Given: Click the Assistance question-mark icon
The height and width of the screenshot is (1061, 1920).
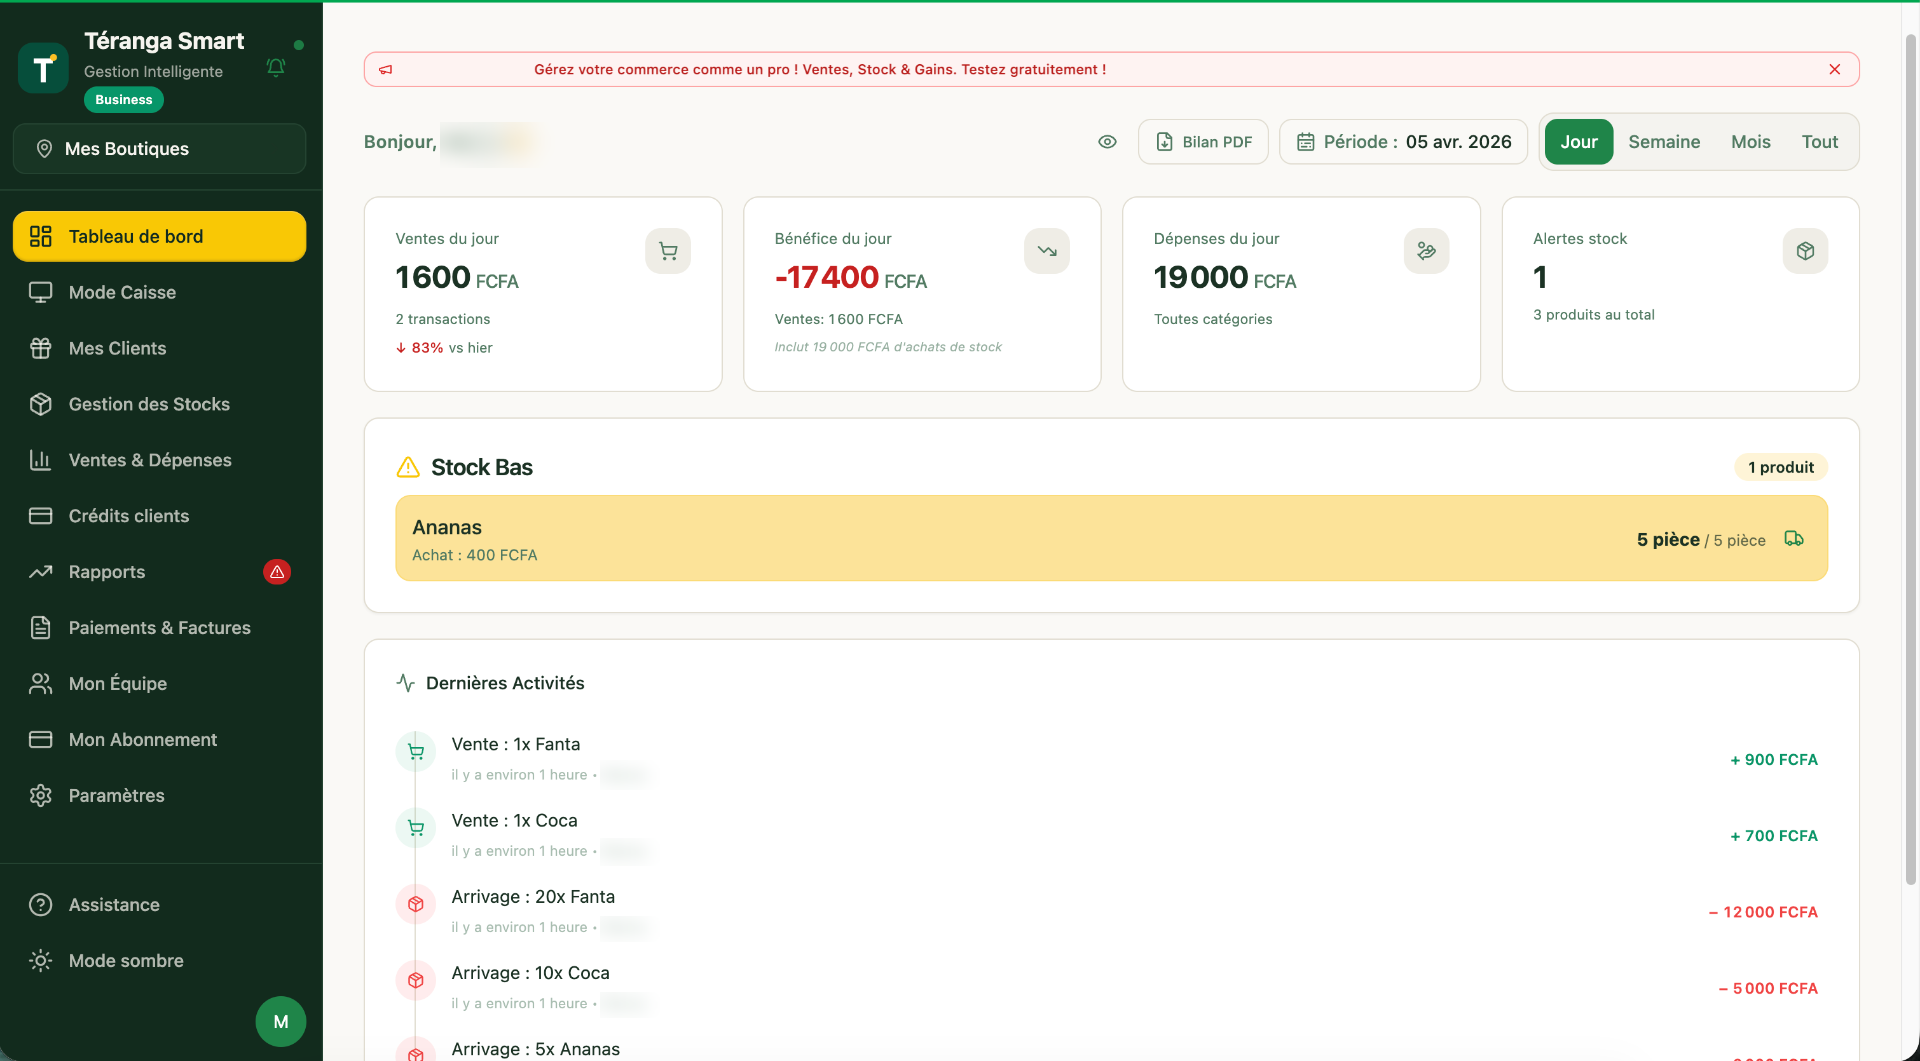Looking at the screenshot, I should tap(41, 905).
